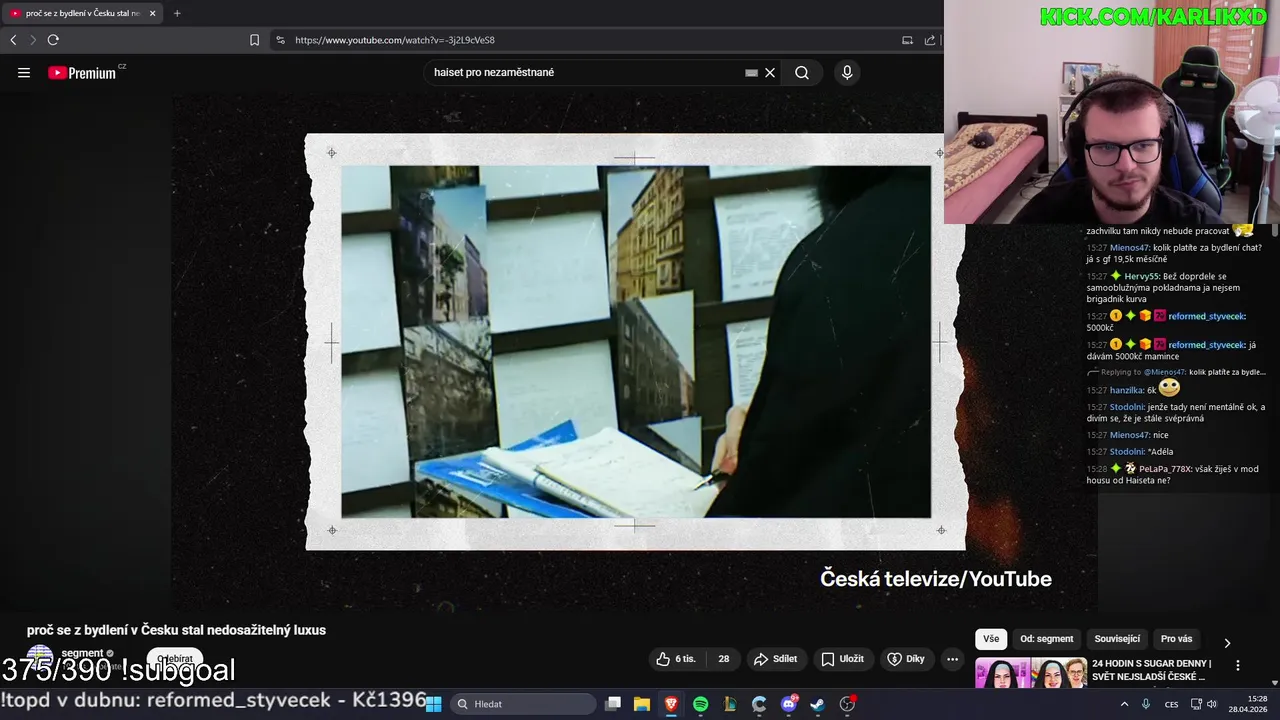Open Discord from the taskbar
This screenshot has height=720, width=1280.
pos(789,704)
